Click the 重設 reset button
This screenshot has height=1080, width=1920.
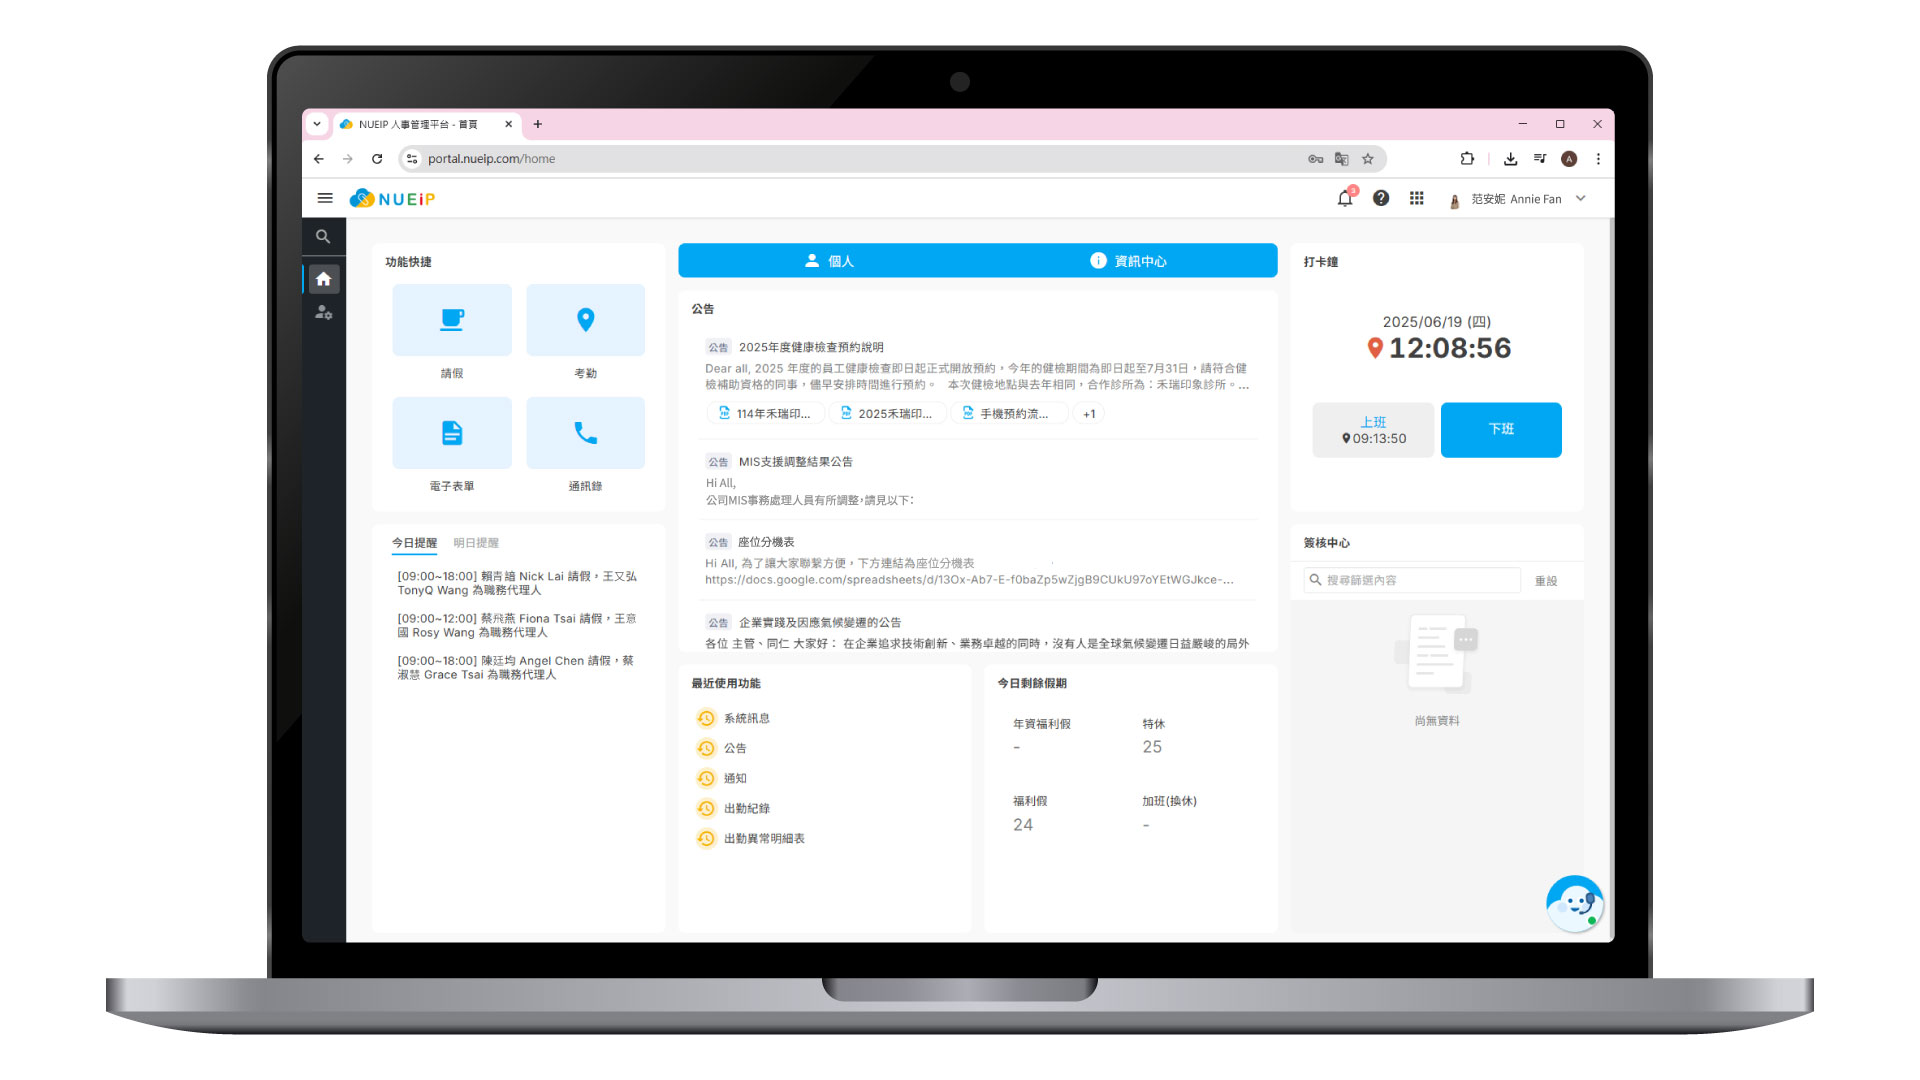[1546, 581]
